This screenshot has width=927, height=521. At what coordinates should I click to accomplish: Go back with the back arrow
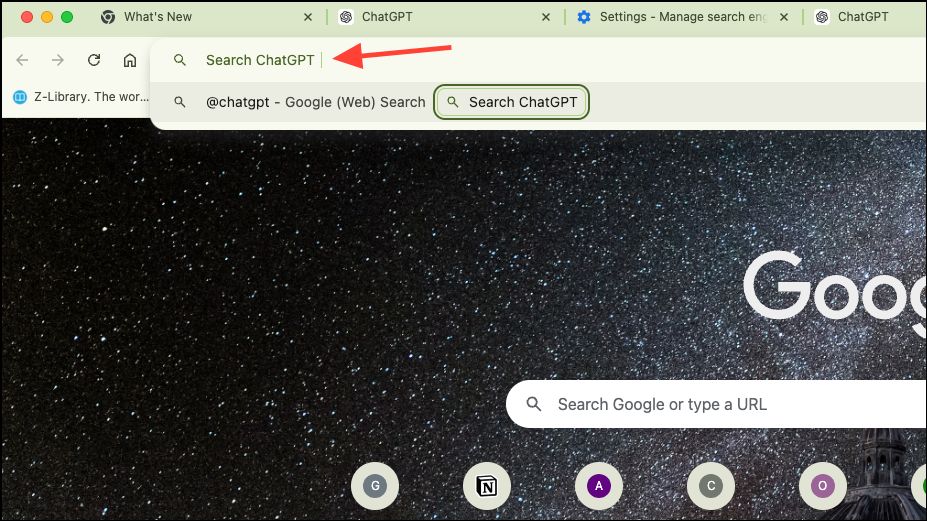(22, 60)
